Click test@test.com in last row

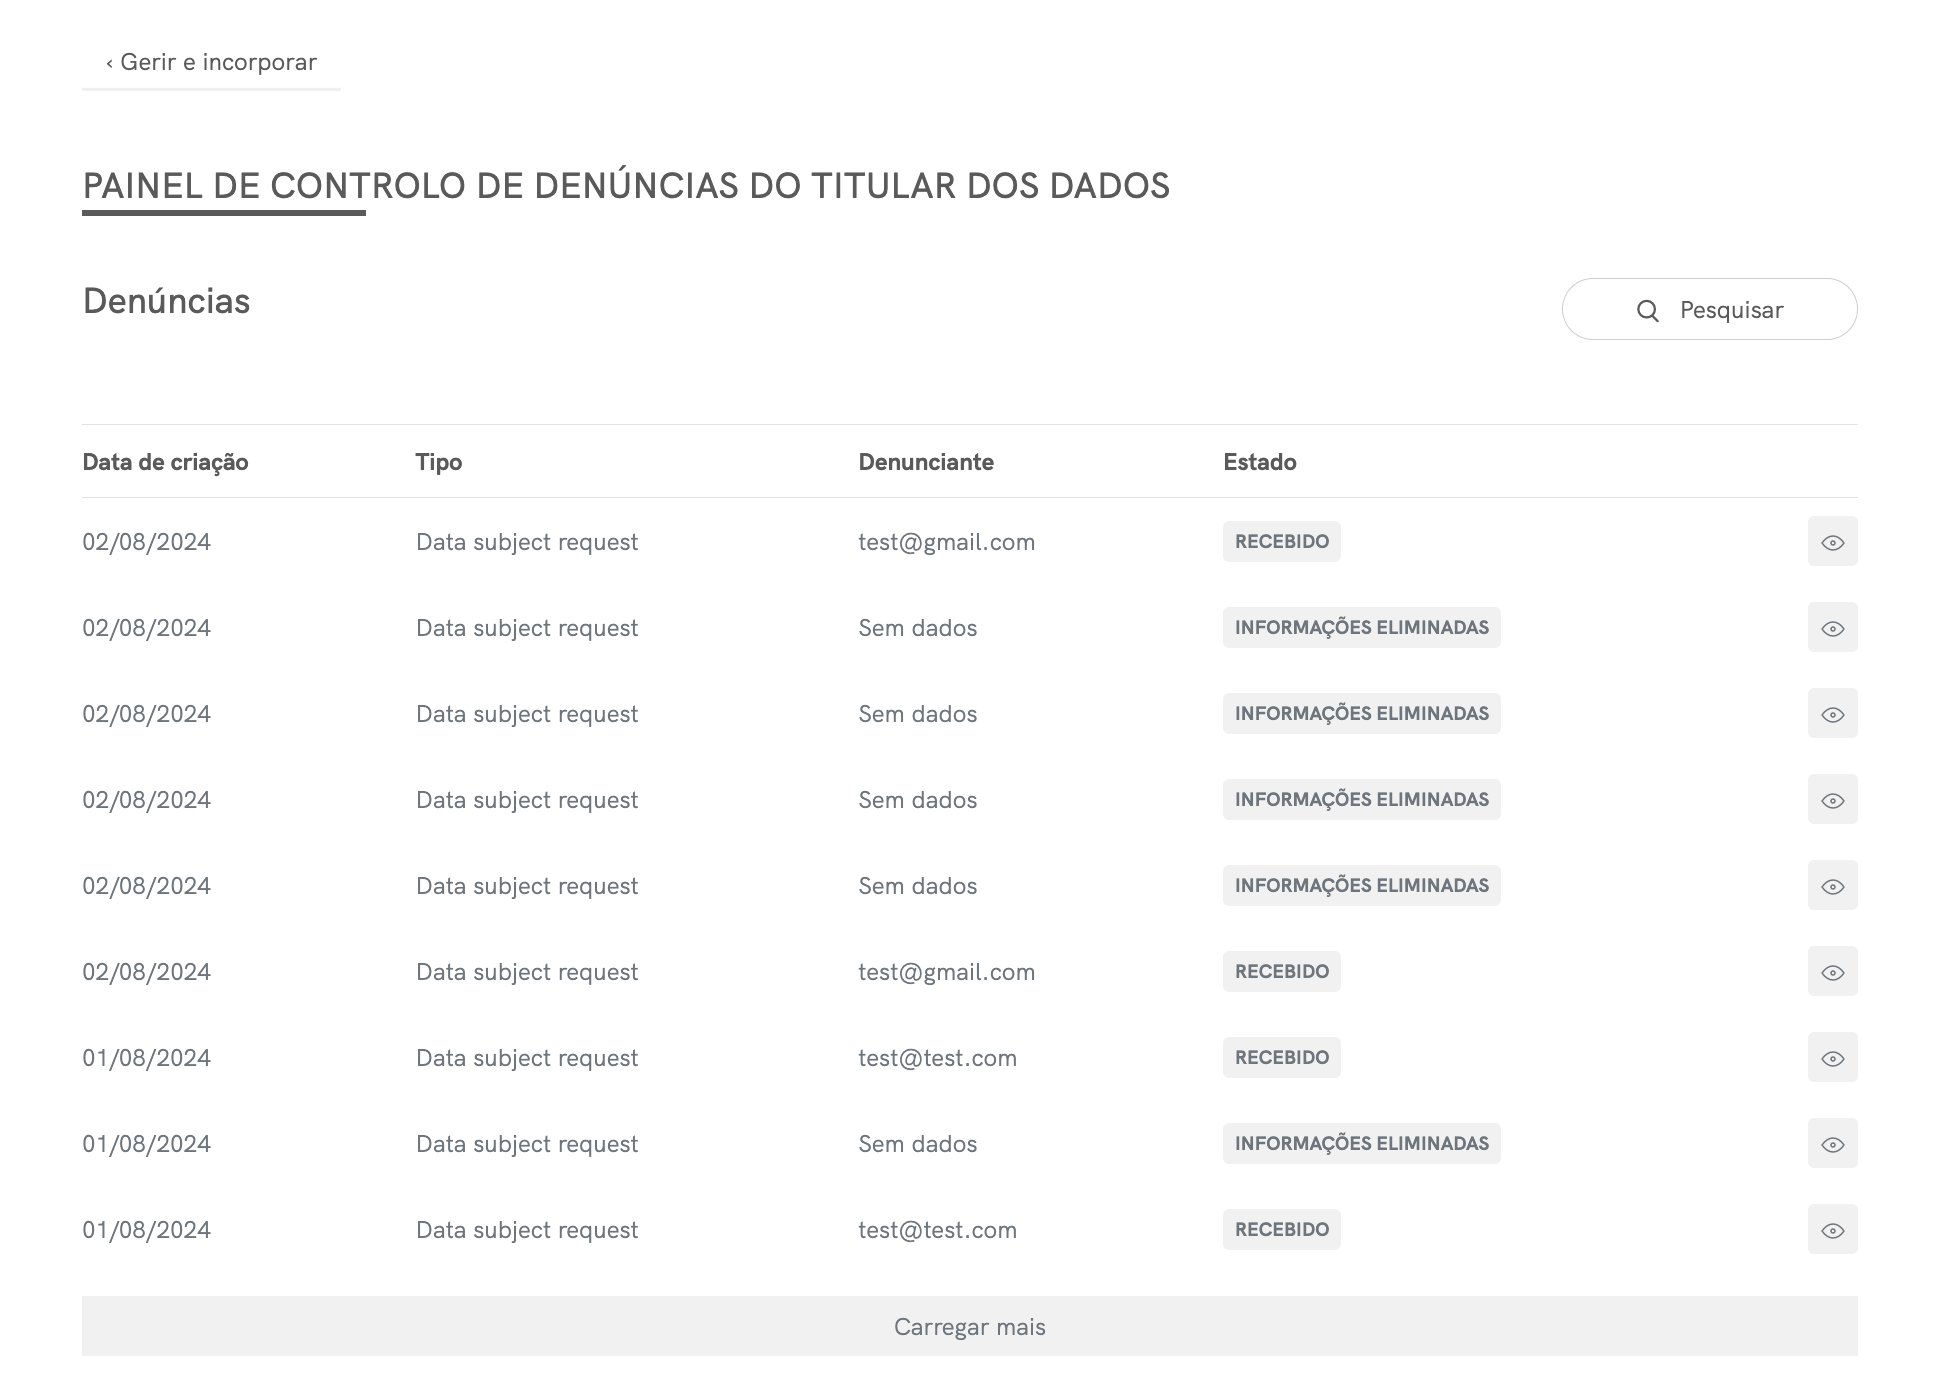(x=937, y=1230)
